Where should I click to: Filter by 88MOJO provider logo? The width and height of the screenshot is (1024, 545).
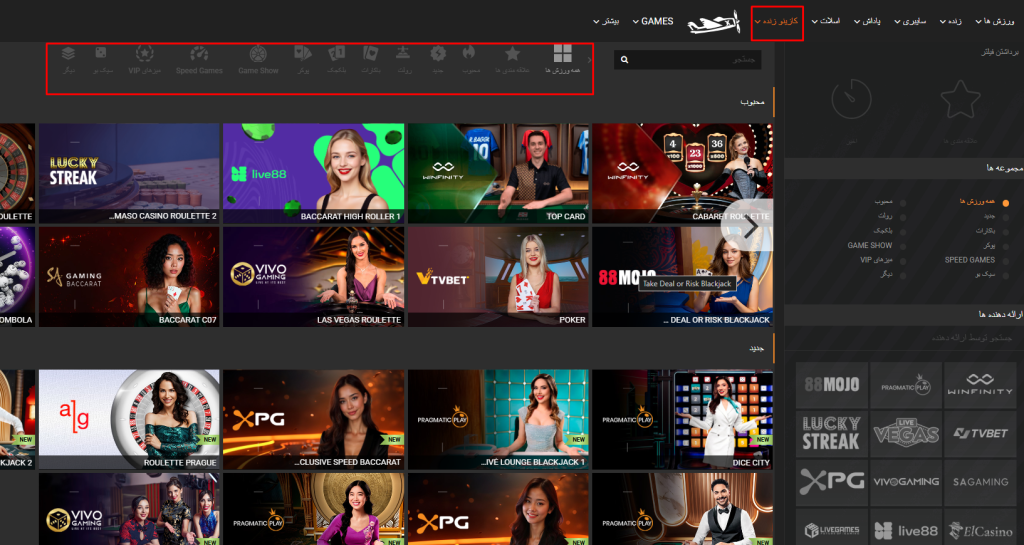tap(831, 385)
